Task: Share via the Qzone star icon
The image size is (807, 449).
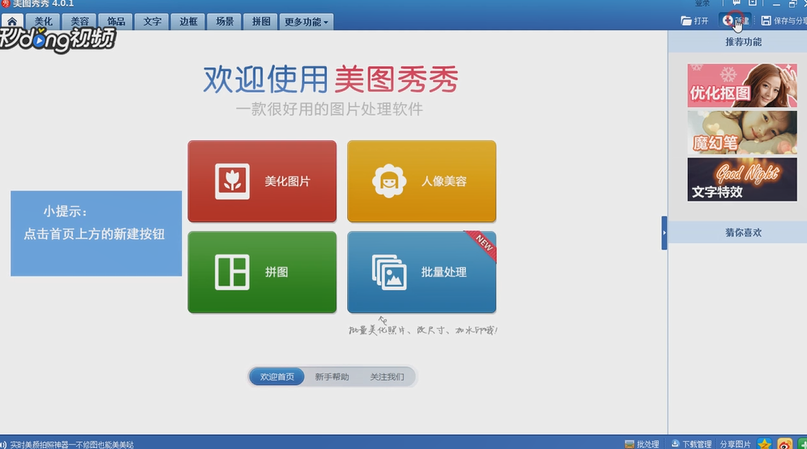Action: [x=764, y=443]
